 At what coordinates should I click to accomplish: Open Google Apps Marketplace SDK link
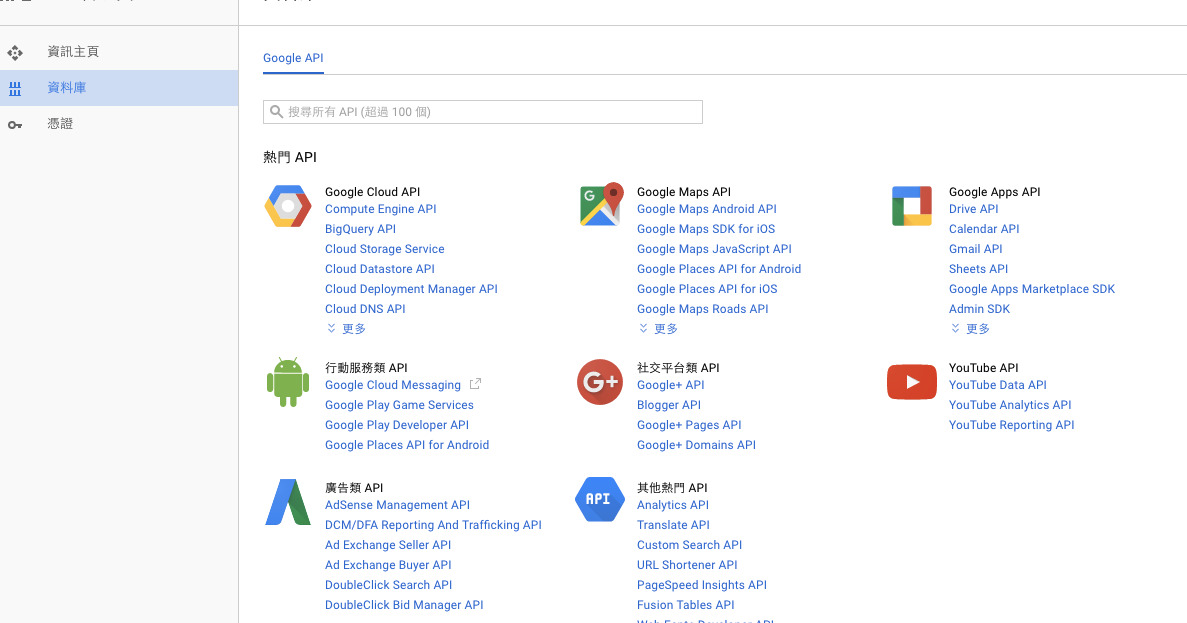click(1032, 289)
